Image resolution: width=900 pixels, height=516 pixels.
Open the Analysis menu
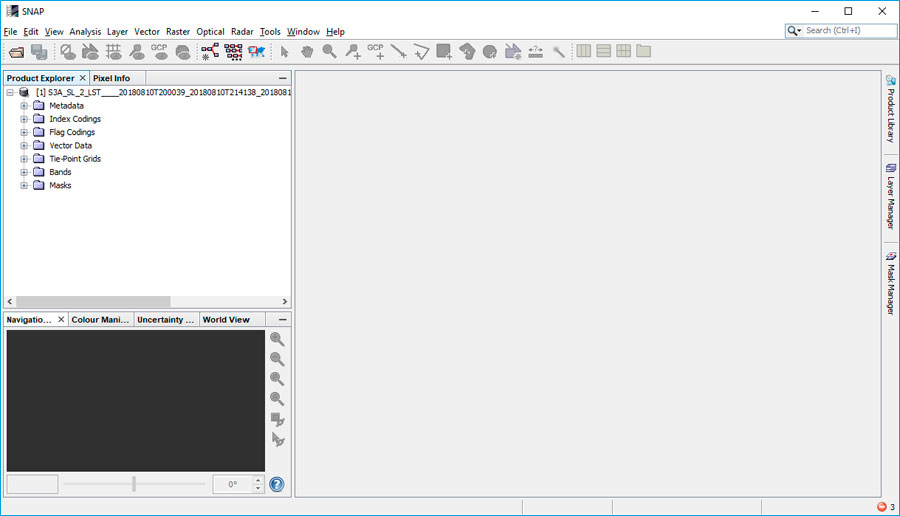[x=85, y=32]
